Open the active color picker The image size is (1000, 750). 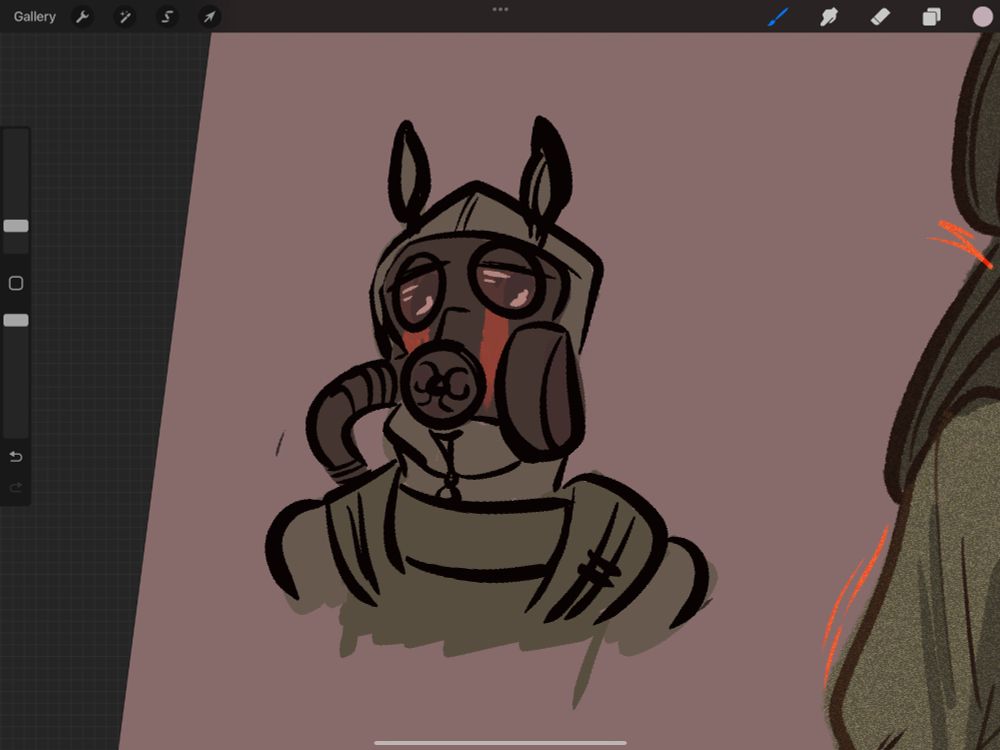coord(982,17)
